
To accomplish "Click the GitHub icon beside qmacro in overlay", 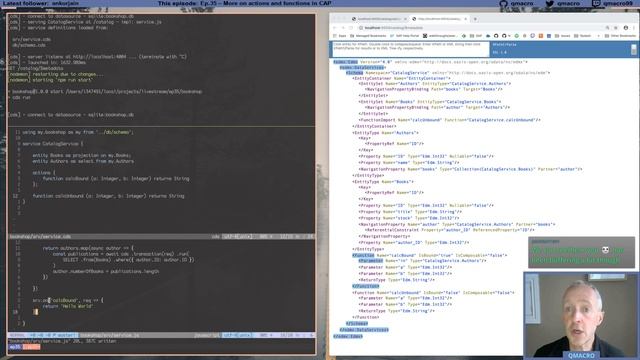I will coord(504,3).
